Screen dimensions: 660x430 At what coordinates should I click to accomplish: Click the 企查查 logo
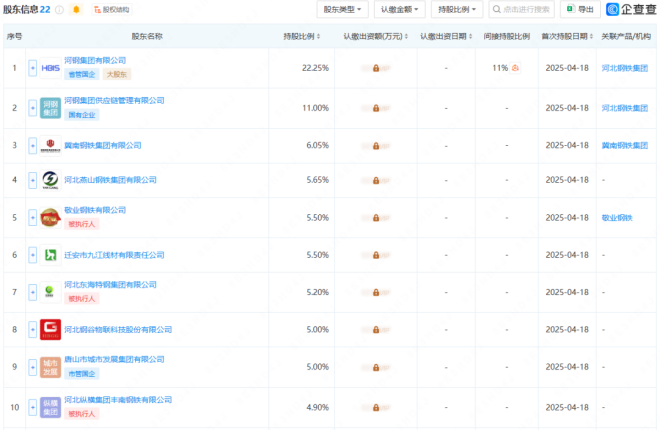632,10
